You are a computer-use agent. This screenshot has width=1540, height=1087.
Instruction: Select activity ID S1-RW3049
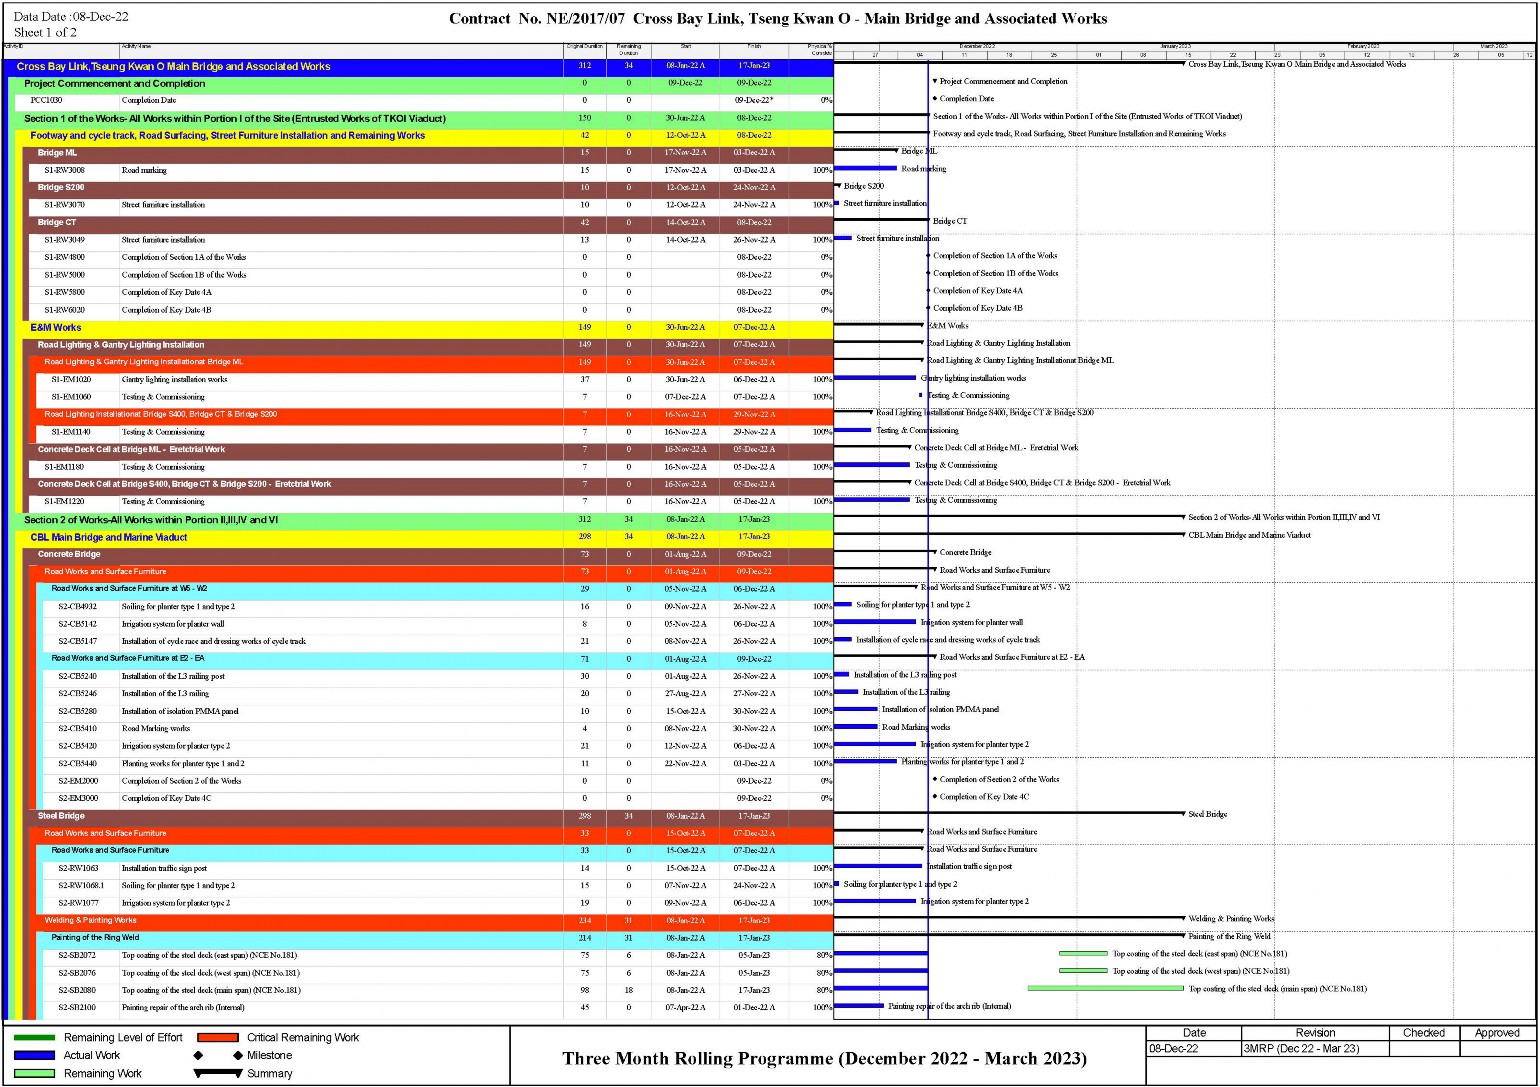point(64,240)
